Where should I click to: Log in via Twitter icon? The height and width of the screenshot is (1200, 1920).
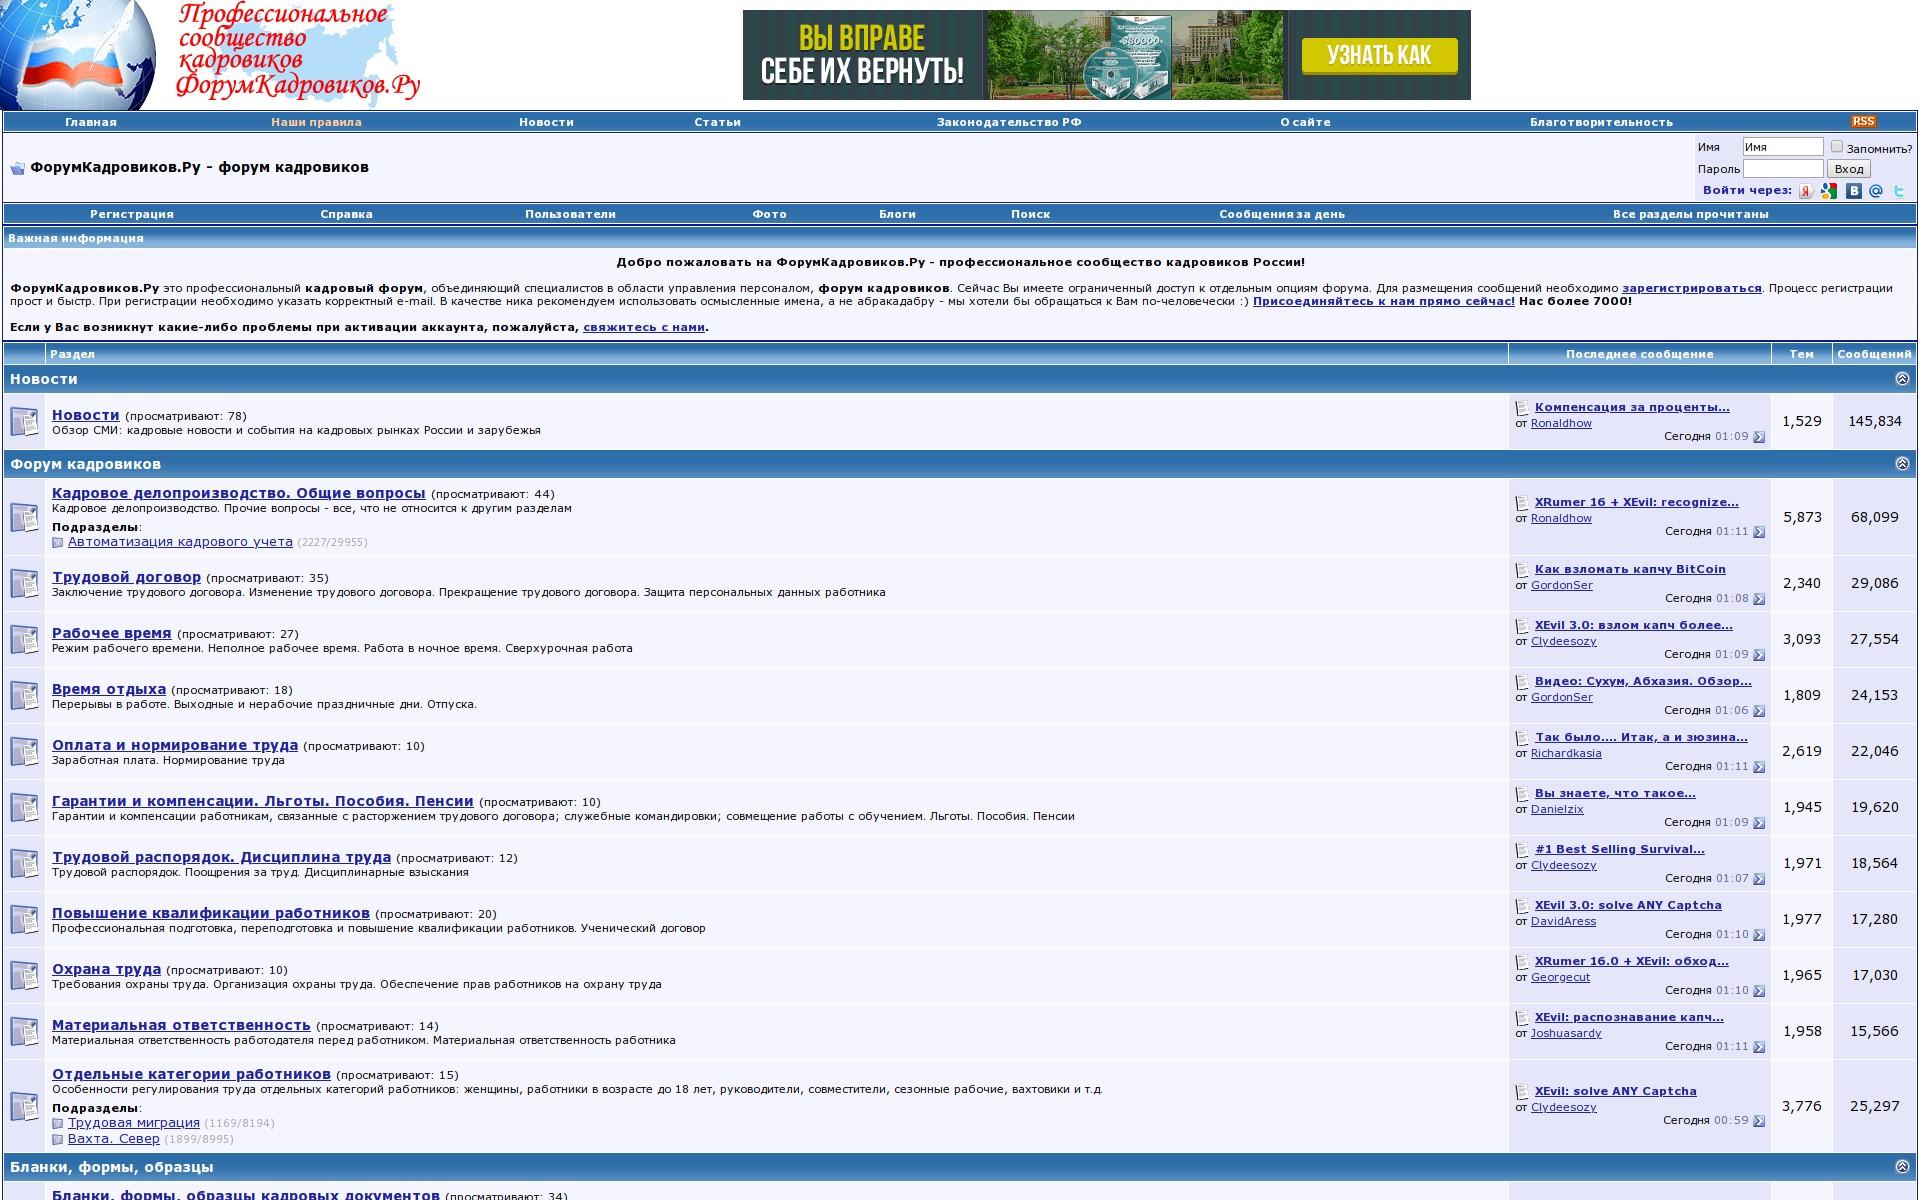(1899, 191)
